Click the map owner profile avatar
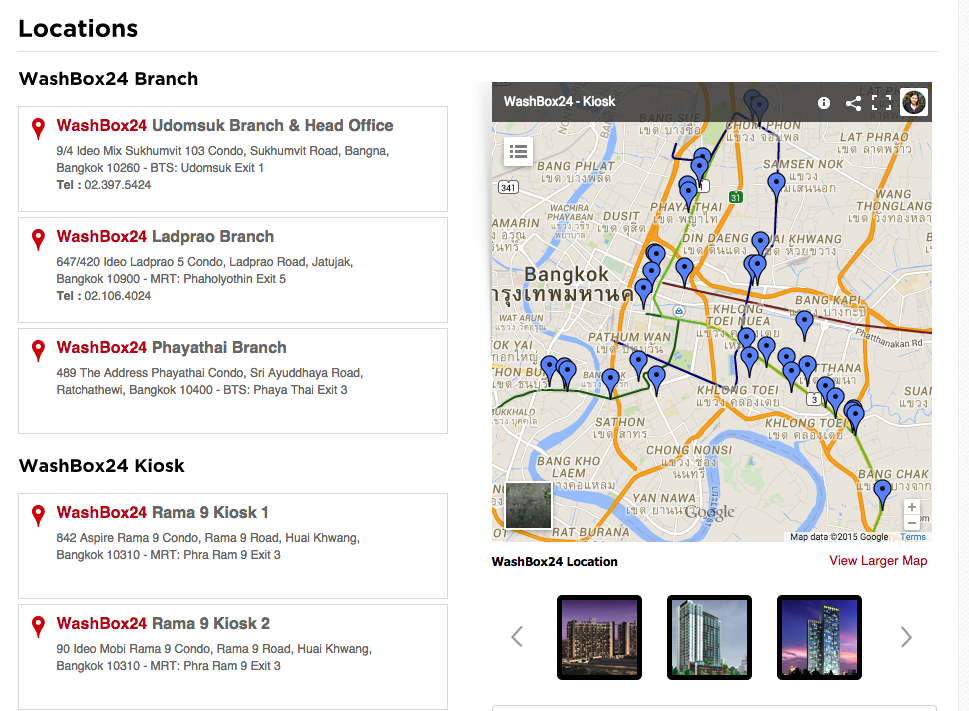Image resolution: width=969 pixels, height=711 pixels. pyautogui.click(x=914, y=102)
